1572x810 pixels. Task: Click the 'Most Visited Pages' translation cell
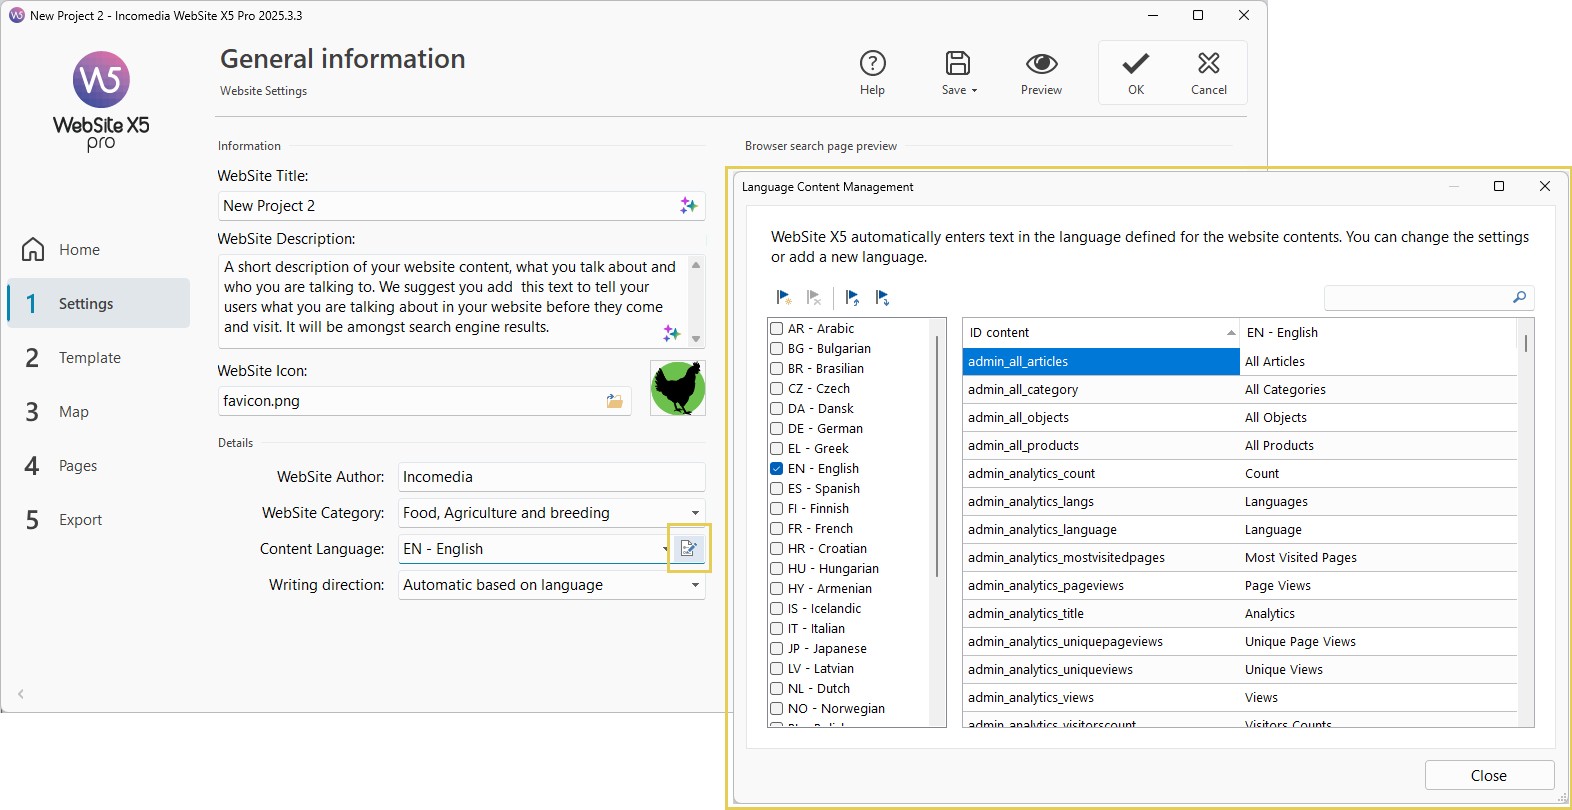click(x=1378, y=557)
